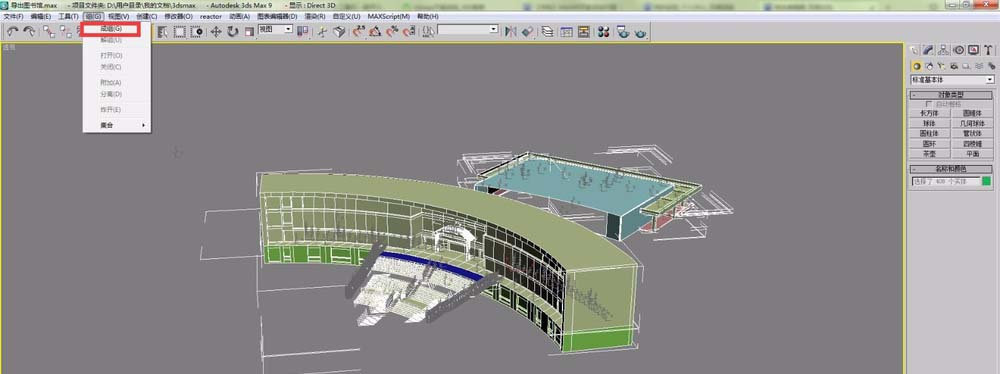Select the Helpers category icon
The height and width of the screenshot is (374, 1000).
tap(966, 66)
